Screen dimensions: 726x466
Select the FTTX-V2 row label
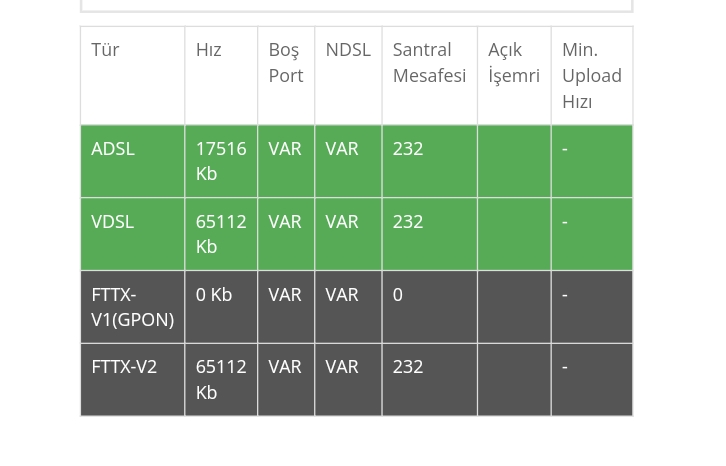pyautogui.click(x=124, y=367)
